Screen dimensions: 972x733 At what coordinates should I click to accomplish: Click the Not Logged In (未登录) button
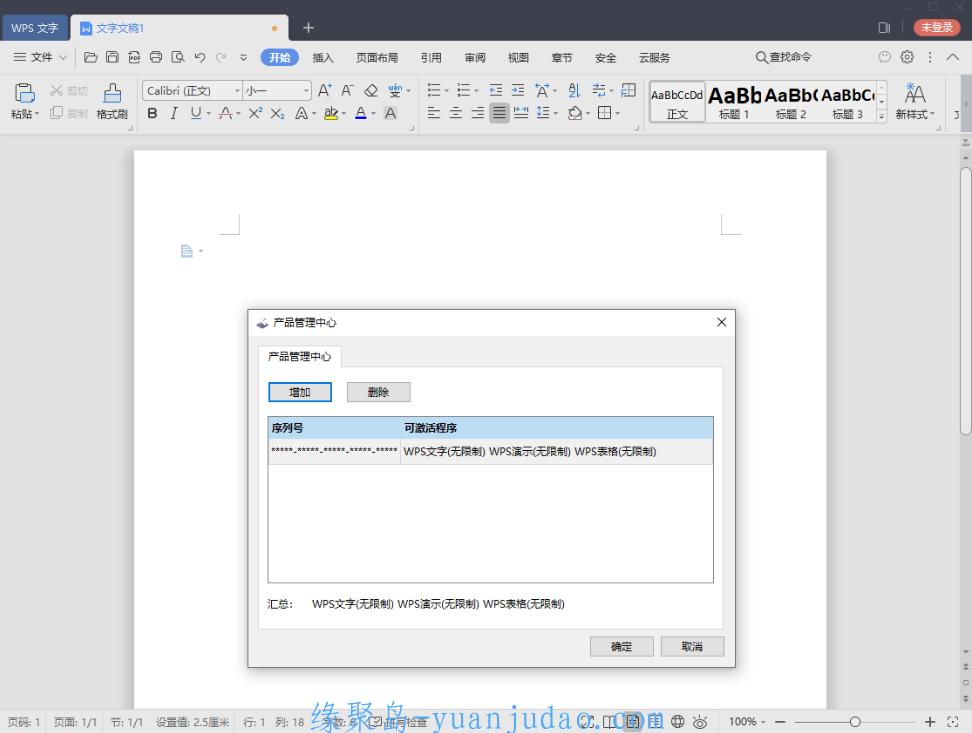[937, 27]
